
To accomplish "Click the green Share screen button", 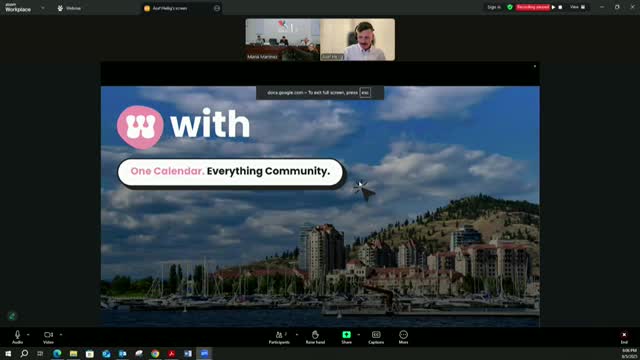I will pyautogui.click(x=346, y=337).
